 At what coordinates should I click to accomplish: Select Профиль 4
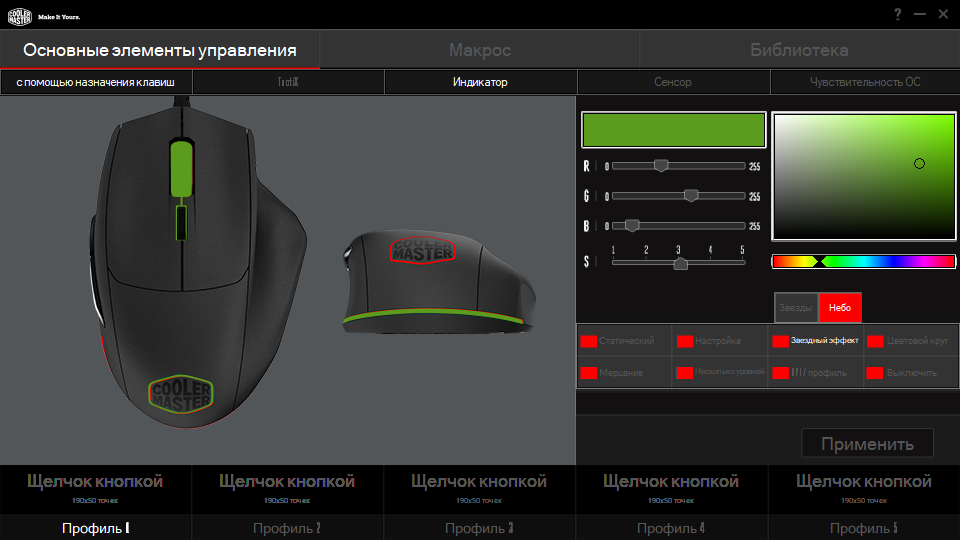671,528
